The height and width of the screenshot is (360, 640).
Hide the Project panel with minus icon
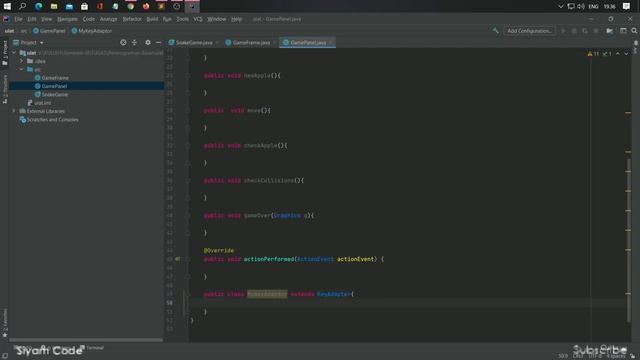(x=158, y=42)
